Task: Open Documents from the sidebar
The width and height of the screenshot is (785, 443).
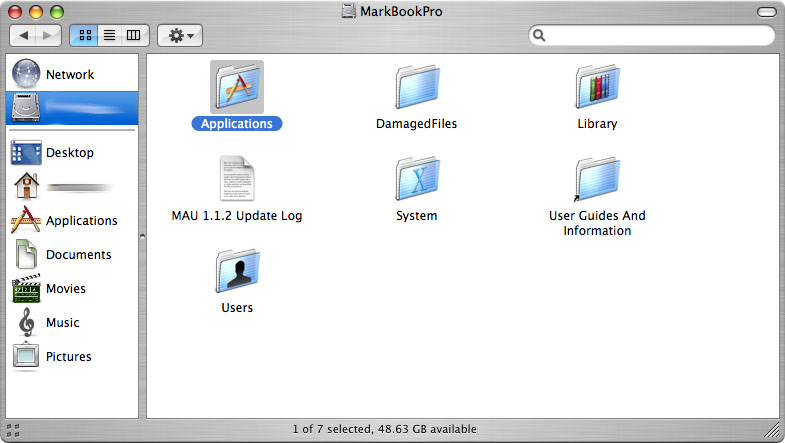Action: point(72,254)
